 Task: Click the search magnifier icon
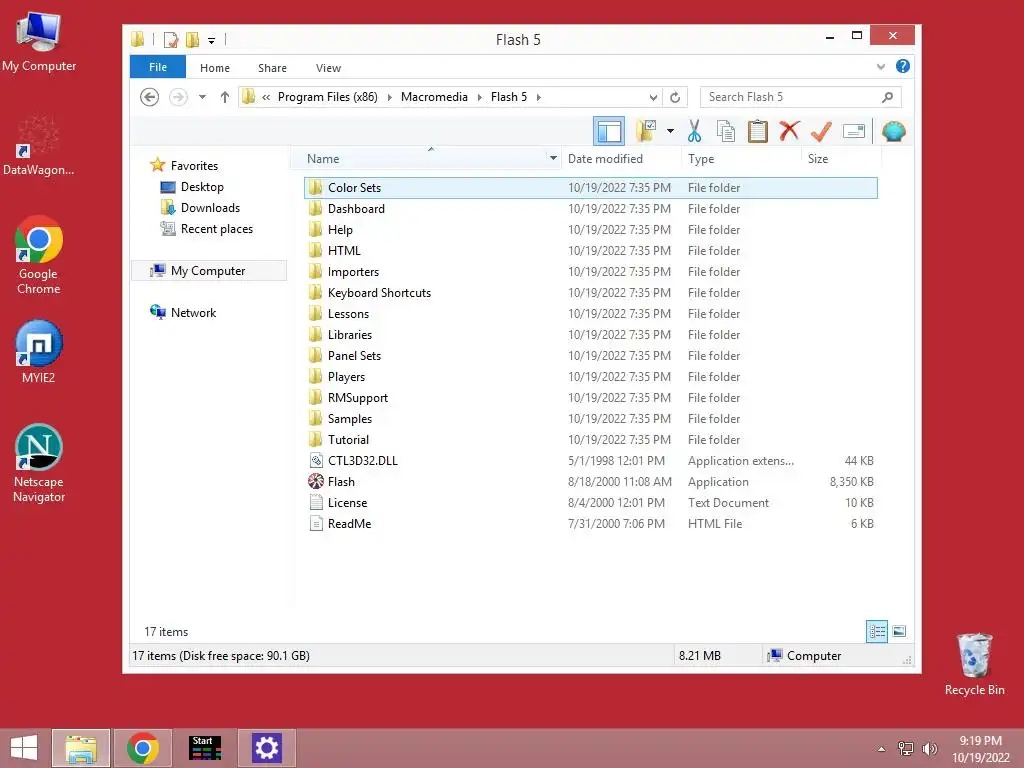click(888, 97)
